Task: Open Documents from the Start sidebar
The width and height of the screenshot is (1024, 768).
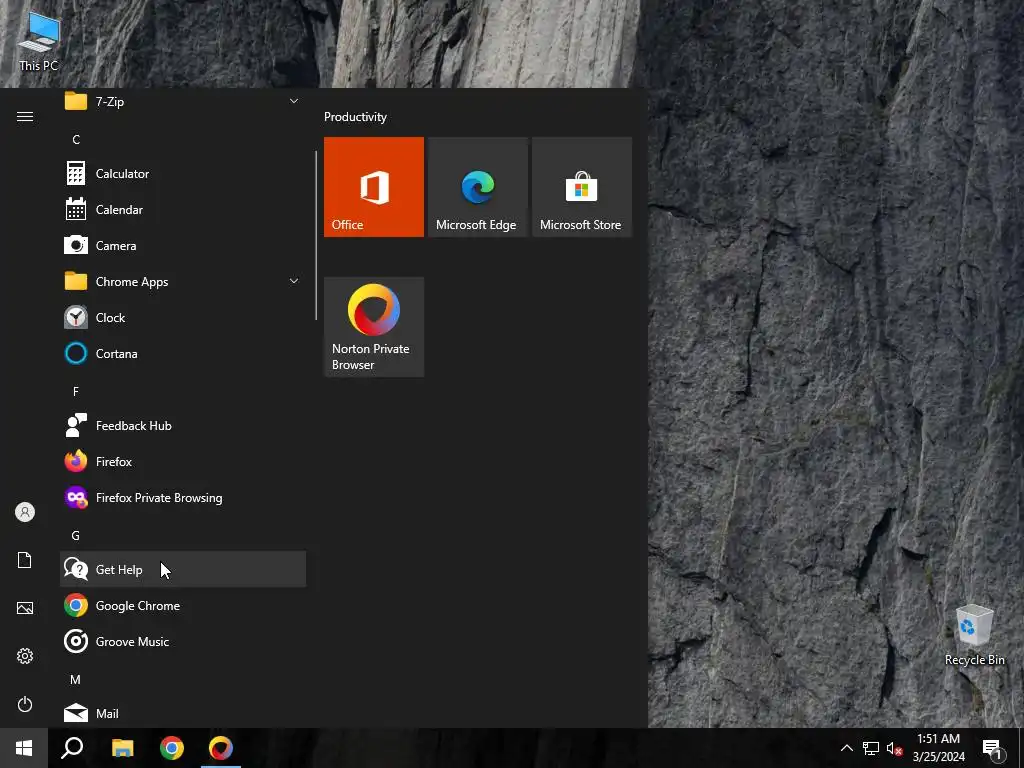Action: (25, 560)
